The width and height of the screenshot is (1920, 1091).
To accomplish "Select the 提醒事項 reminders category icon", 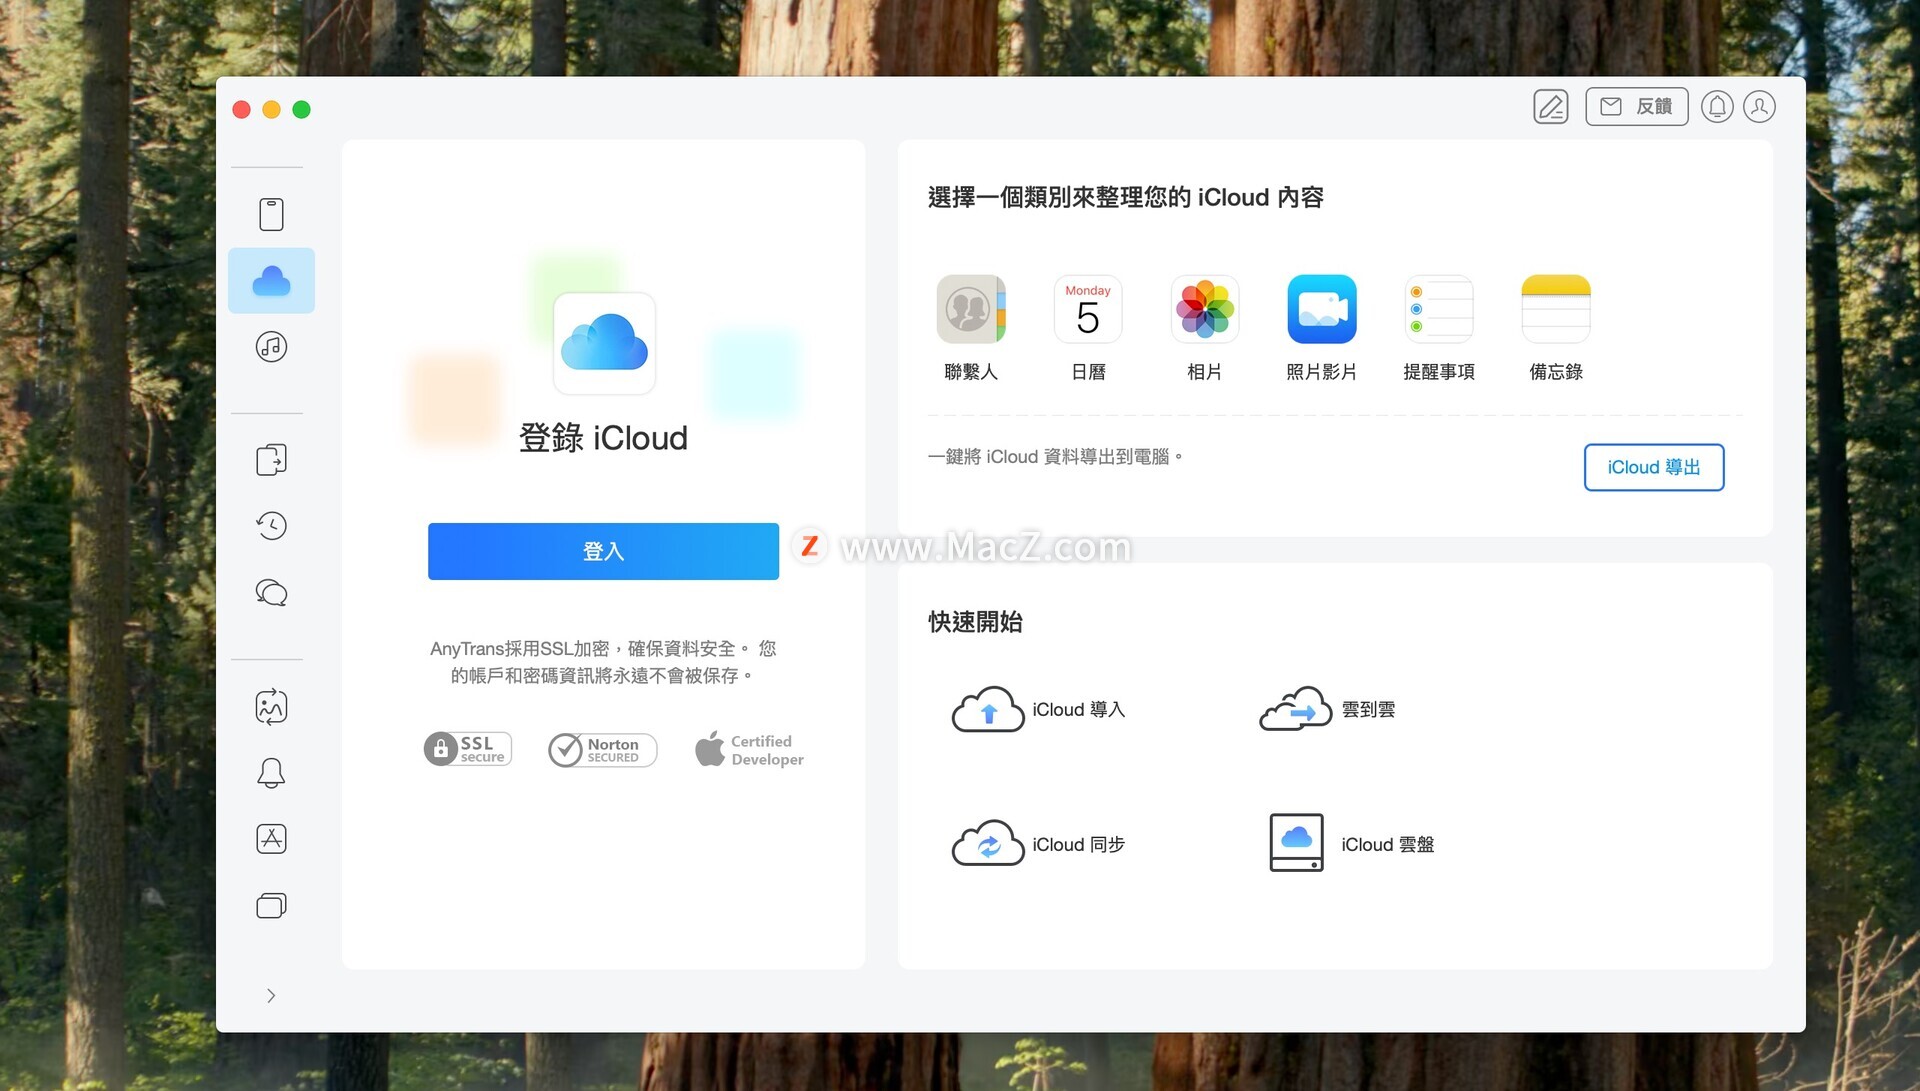I will 1439,309.
